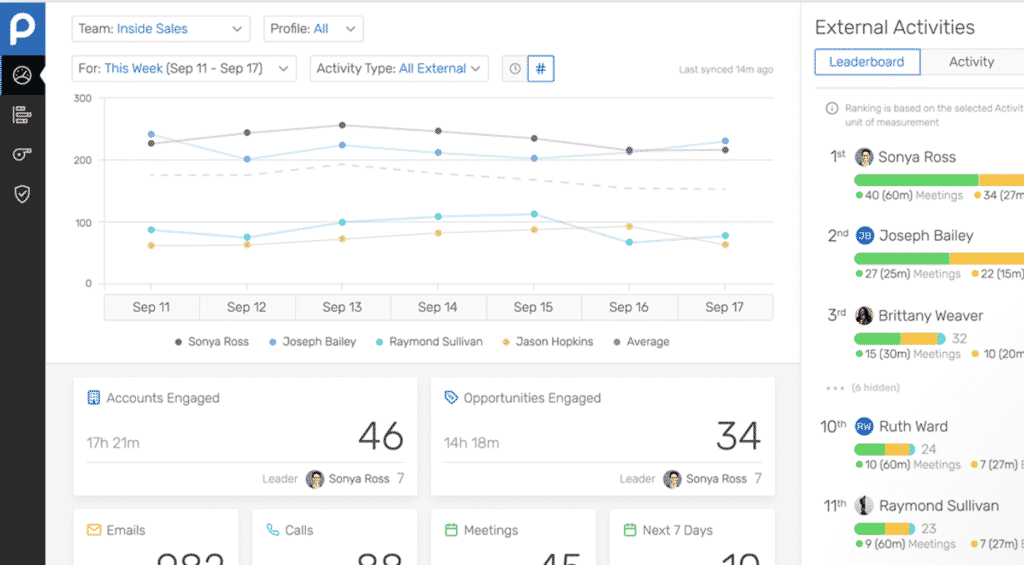Open the Opportunities Engaged card
The image size is (1024, 565).
603,436
